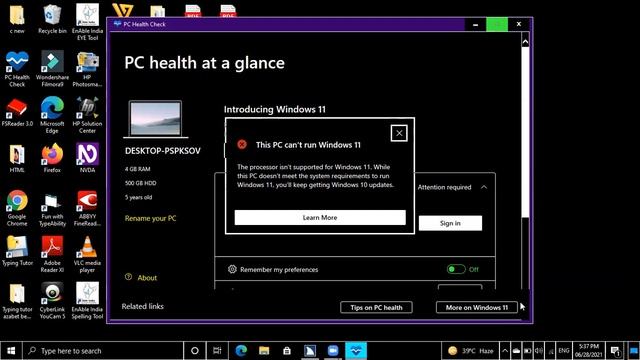This screenshot has height=360, width=640.
Task: Open the notification center icon
Action: 616,351
